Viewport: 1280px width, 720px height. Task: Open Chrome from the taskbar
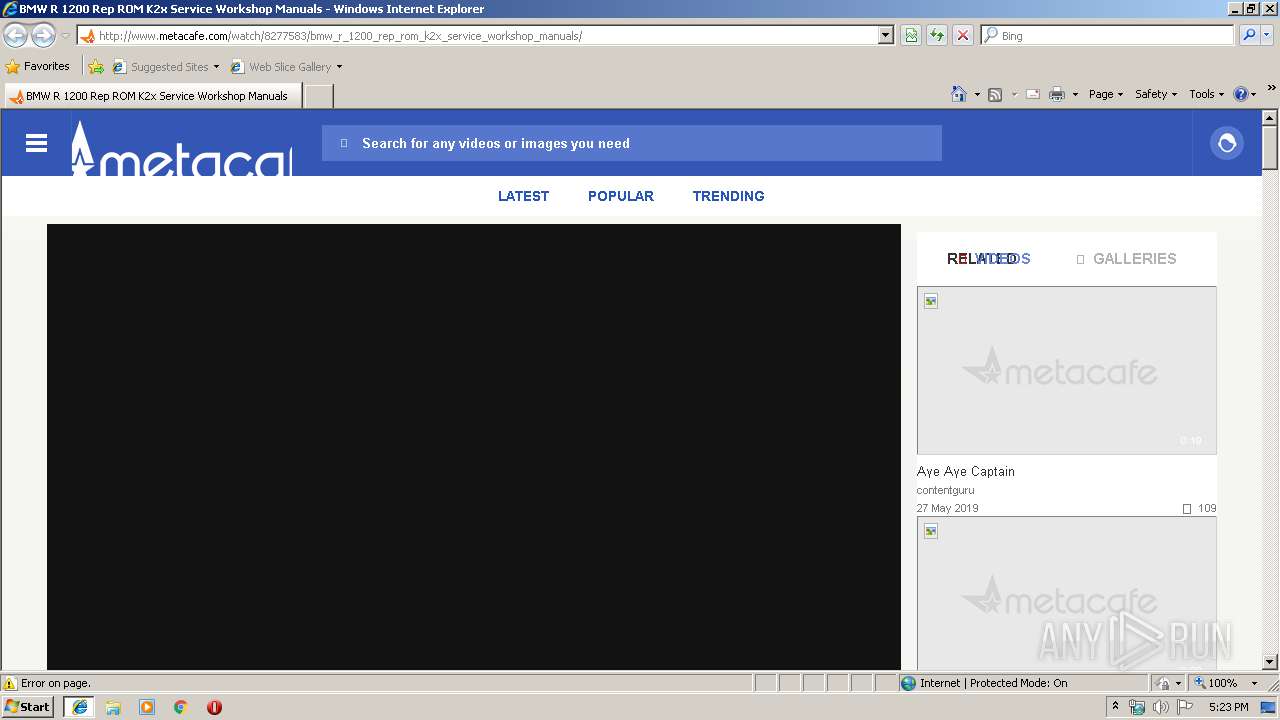click(181, 707)
